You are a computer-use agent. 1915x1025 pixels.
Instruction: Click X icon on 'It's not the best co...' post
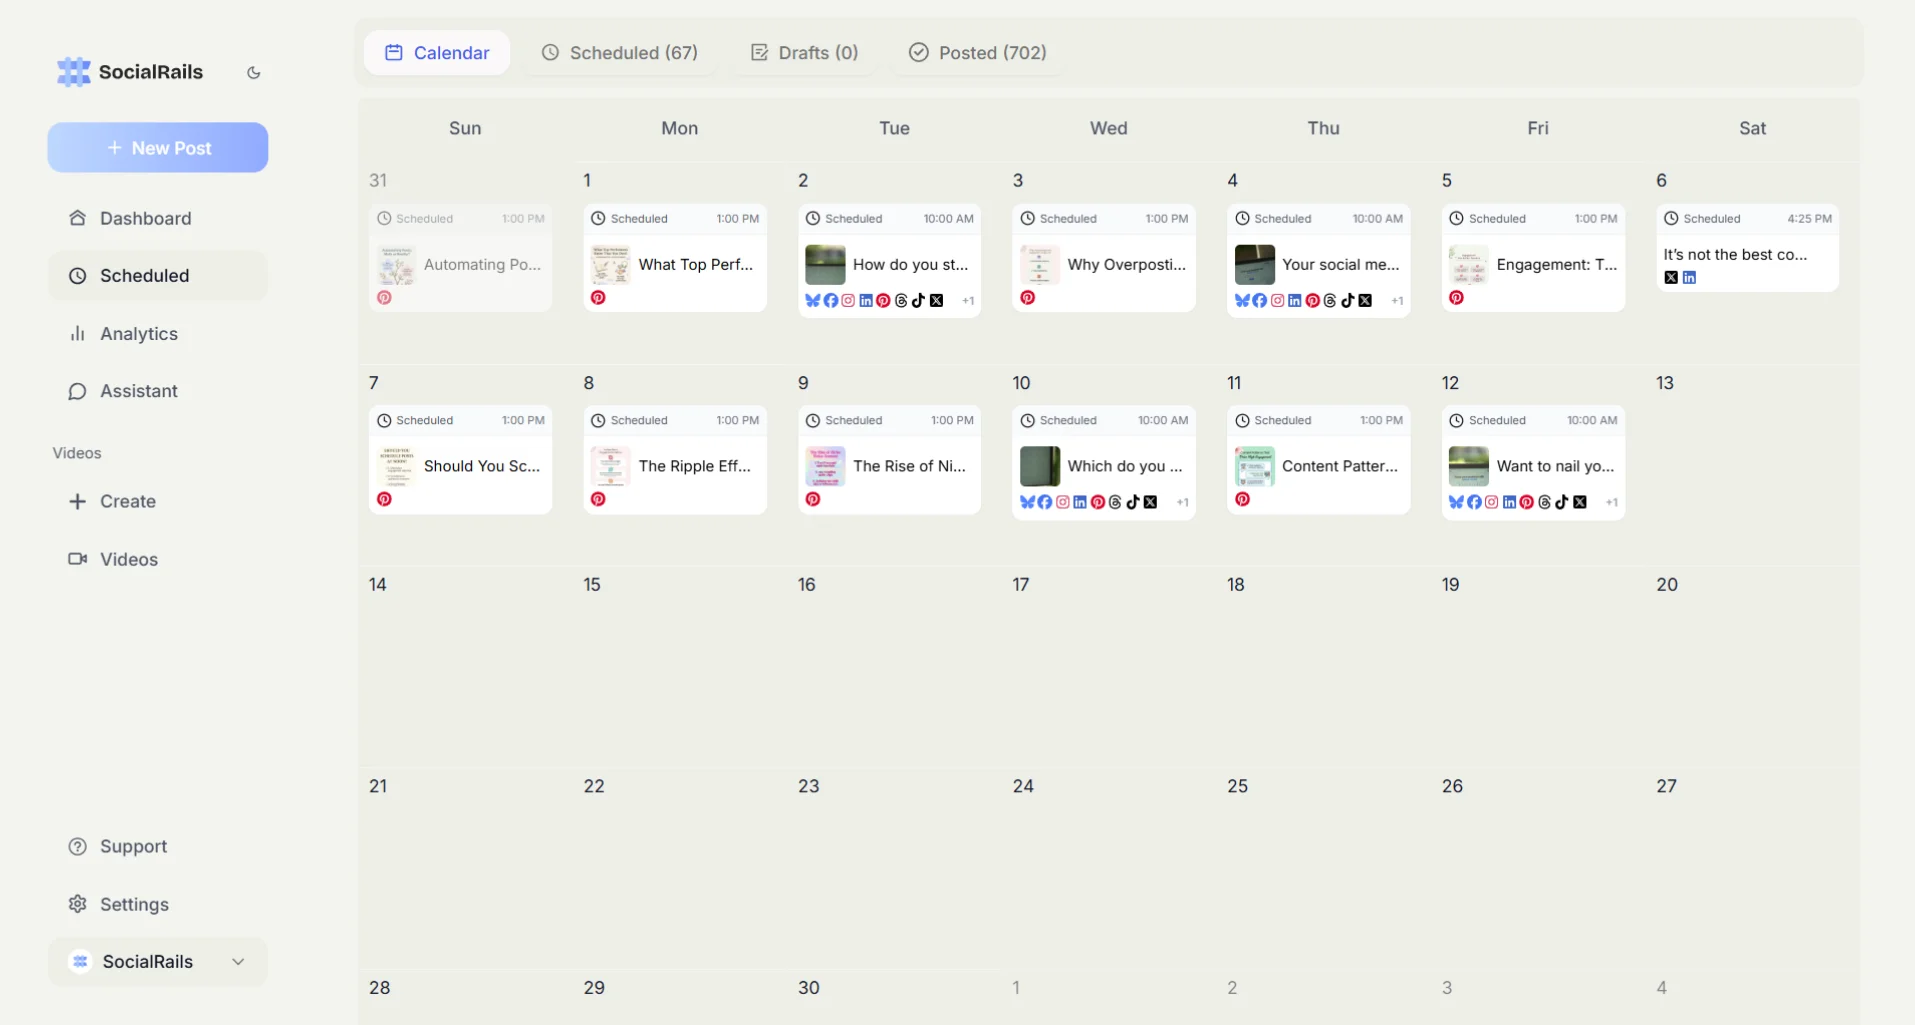tap(1671, 278)
